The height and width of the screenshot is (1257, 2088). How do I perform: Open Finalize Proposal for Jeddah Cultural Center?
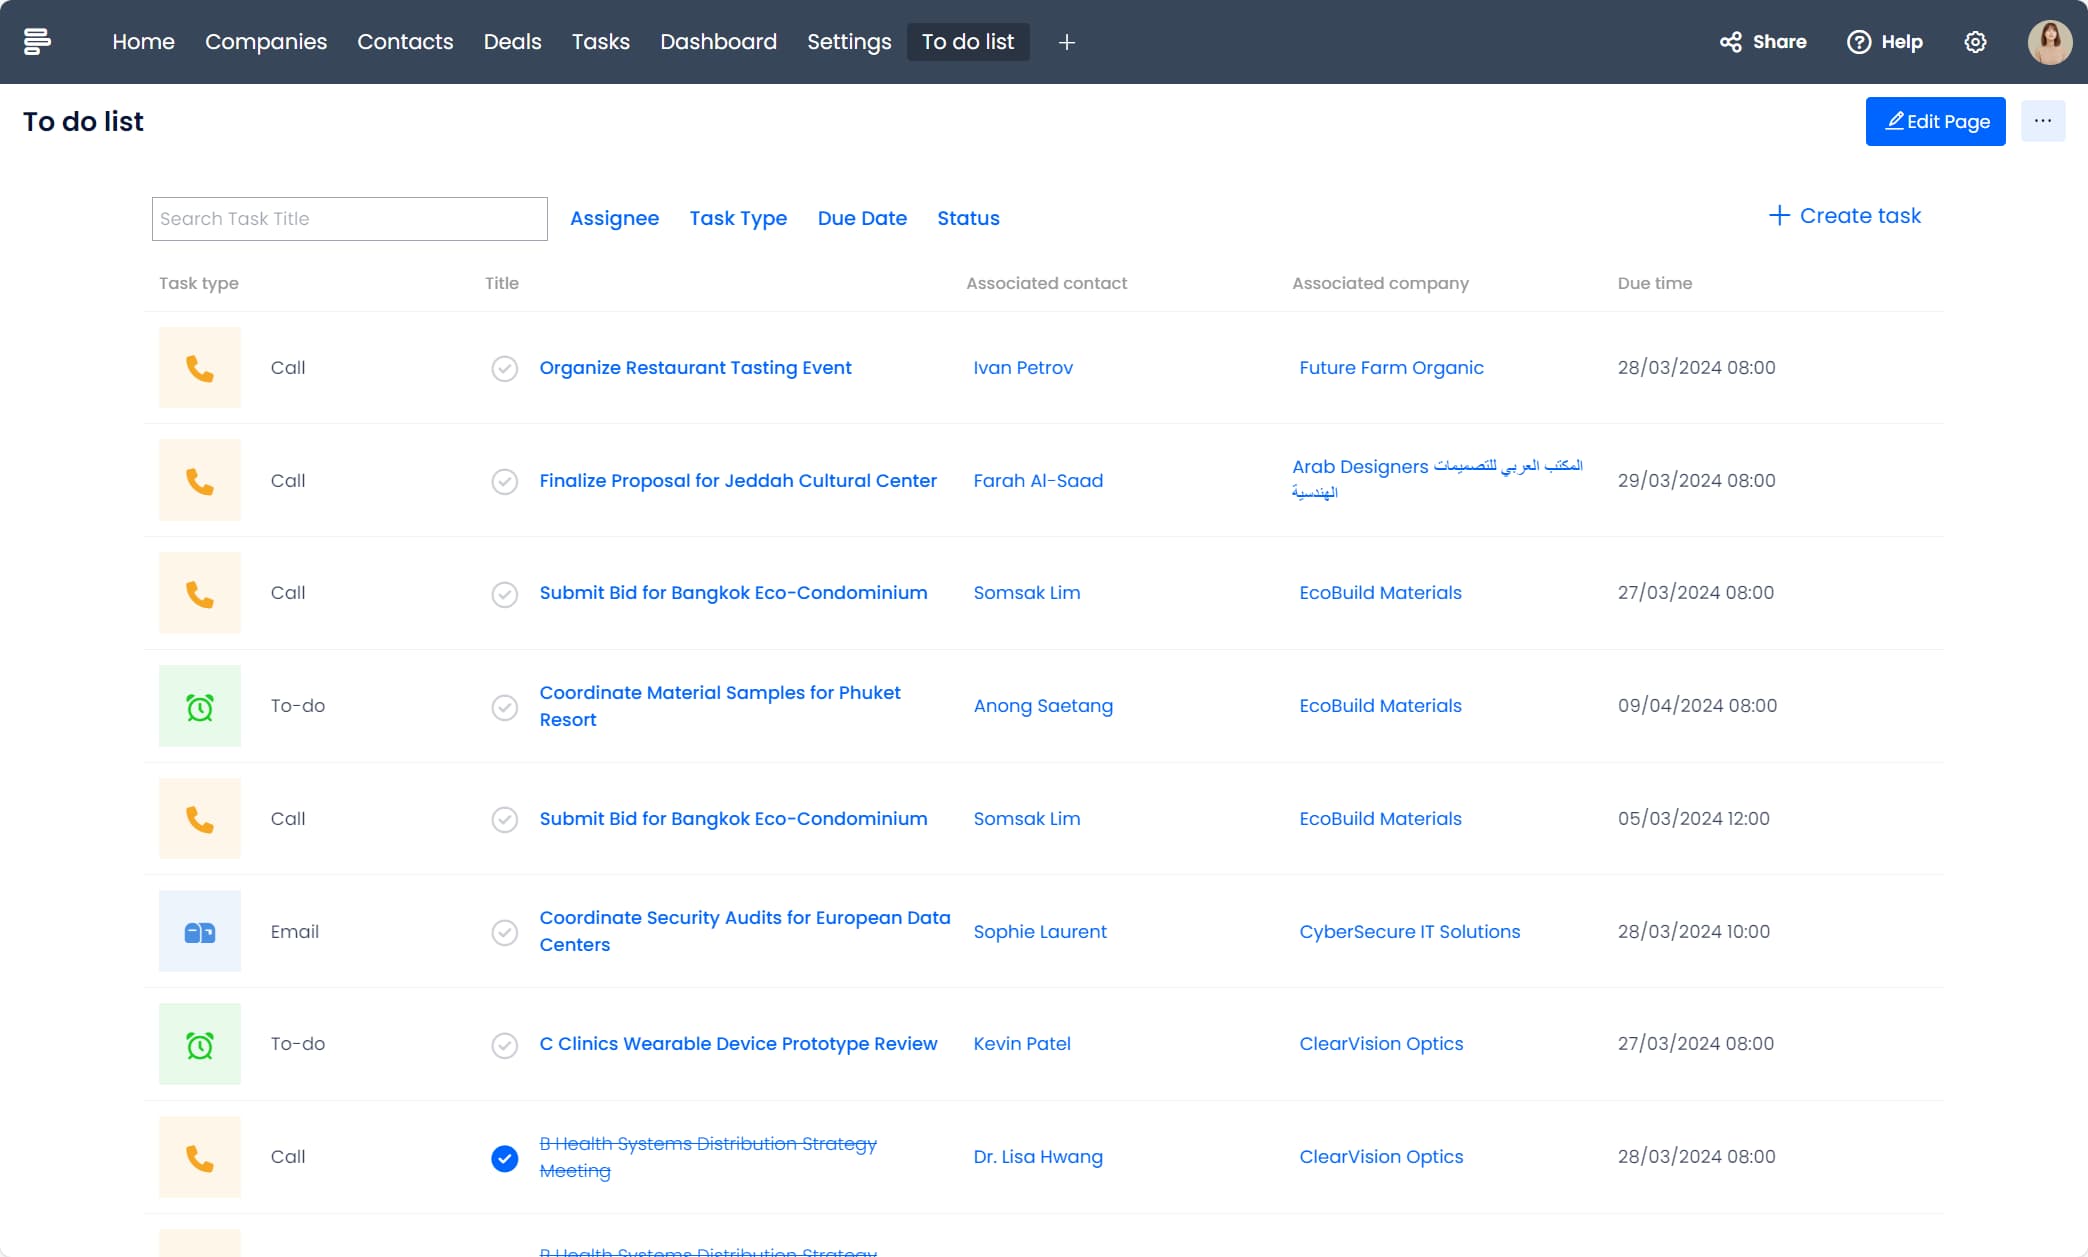[x=738, y=481]
